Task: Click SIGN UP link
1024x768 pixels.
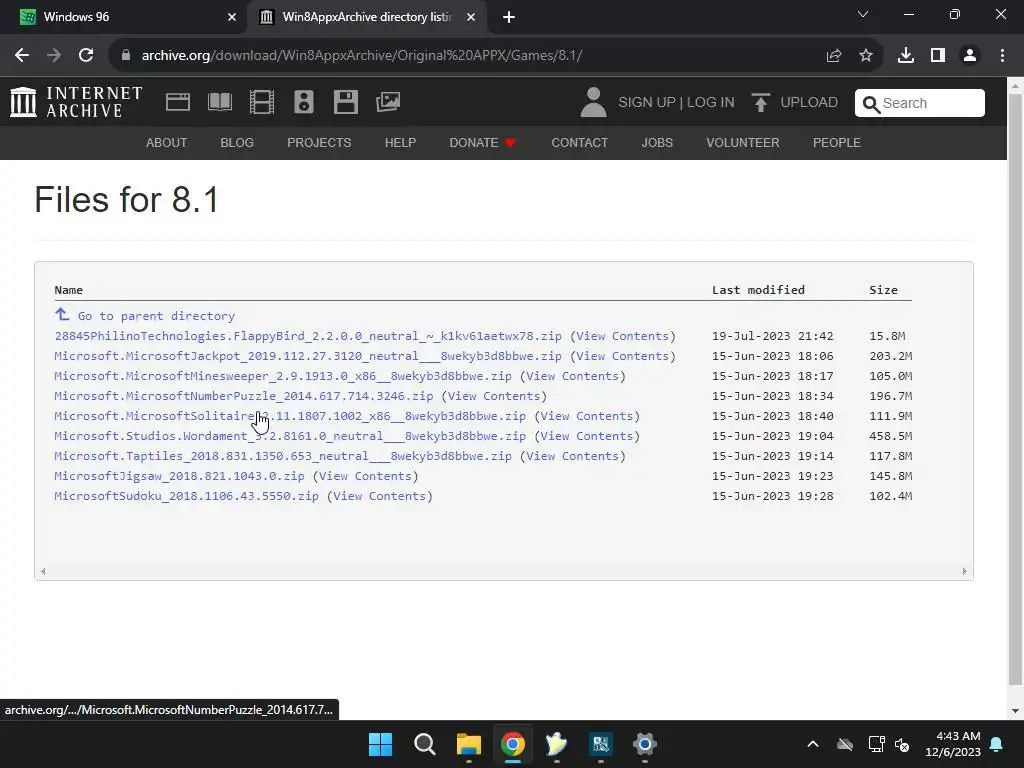Action: (x=647, y=103)
